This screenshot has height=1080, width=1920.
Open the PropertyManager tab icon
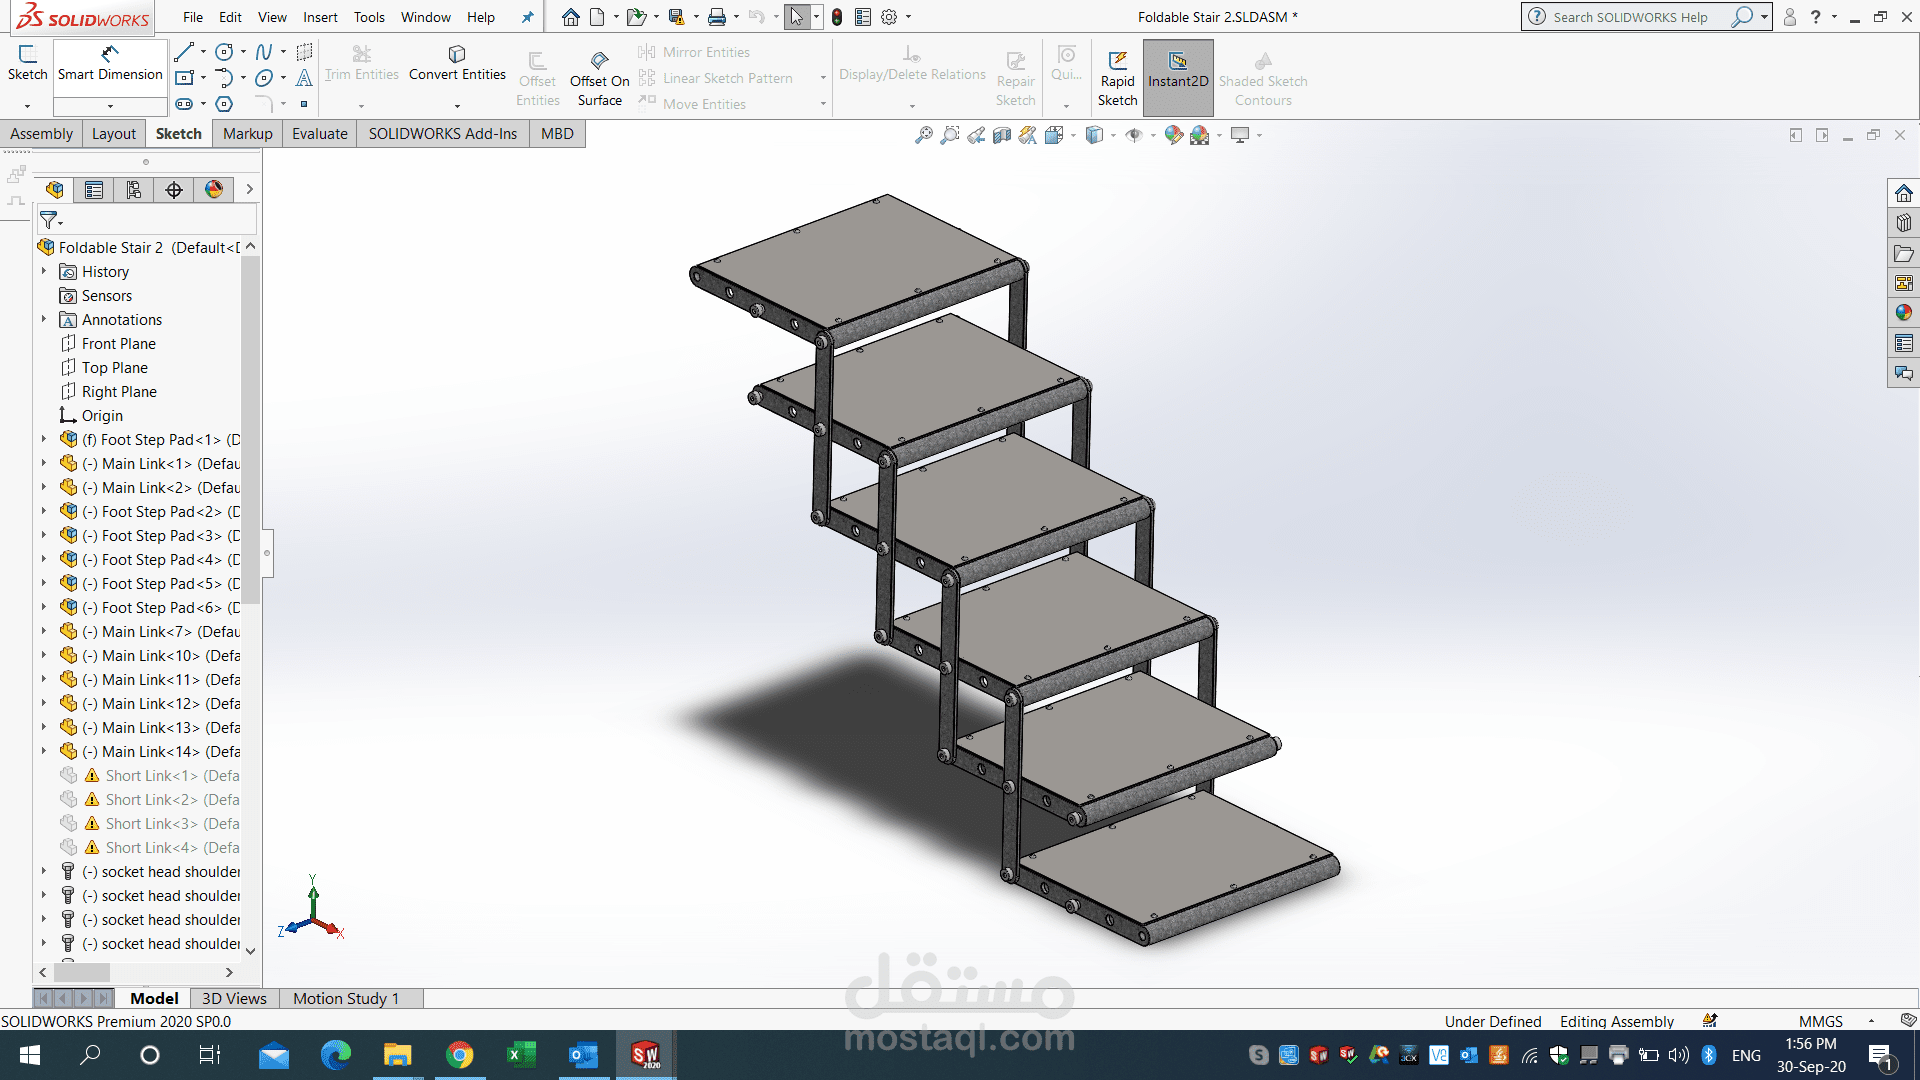[94, 190]
